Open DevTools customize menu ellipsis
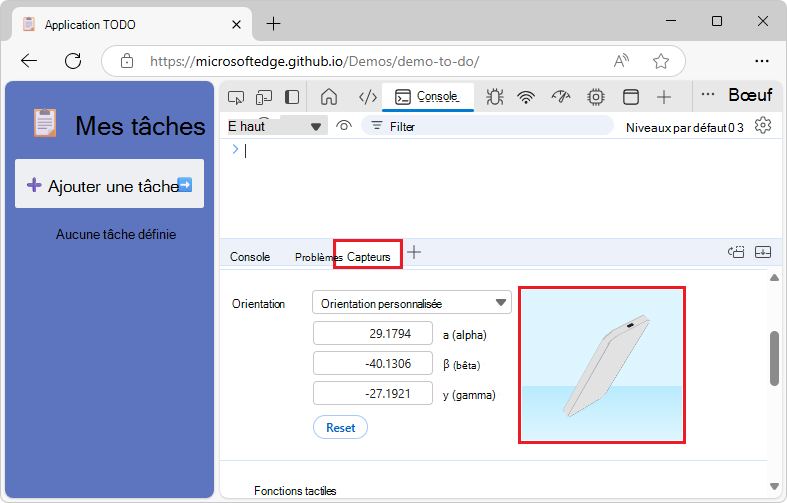The width and height of the screenshot is (787, 503). (708, 94)
